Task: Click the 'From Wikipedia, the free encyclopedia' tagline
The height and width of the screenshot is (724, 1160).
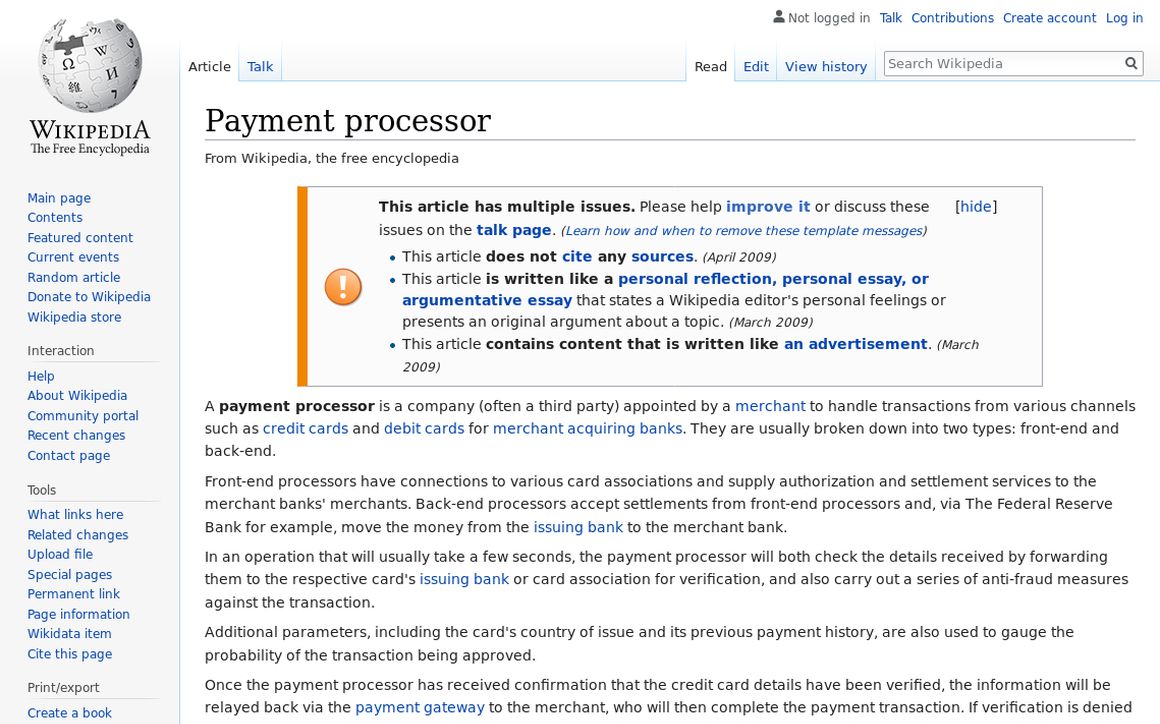Action: point(331,158)
